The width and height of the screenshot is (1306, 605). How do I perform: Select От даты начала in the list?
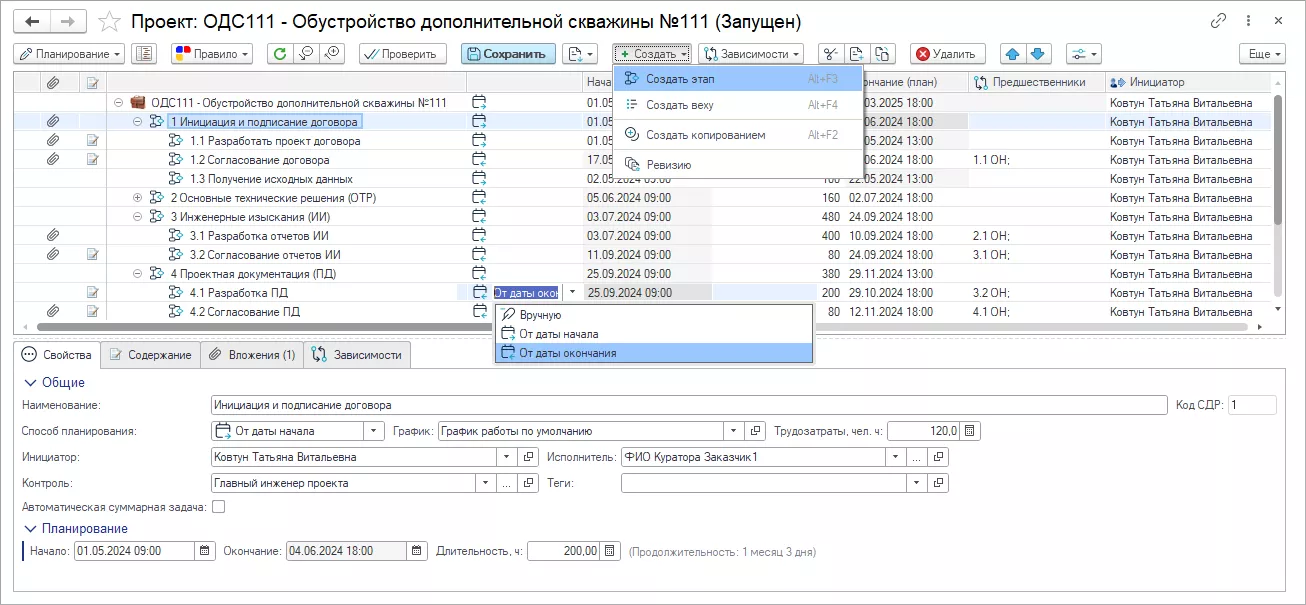tap(558, 334)
